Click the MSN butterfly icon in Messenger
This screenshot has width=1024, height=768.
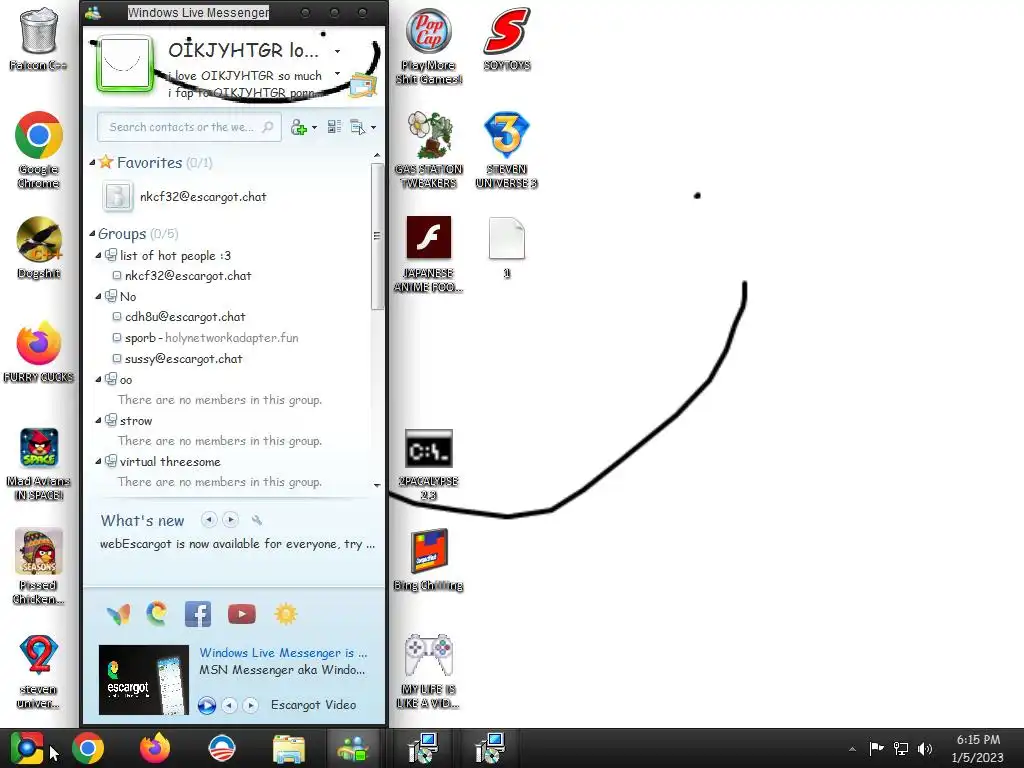pyautogui.click(x=118, y=614)
